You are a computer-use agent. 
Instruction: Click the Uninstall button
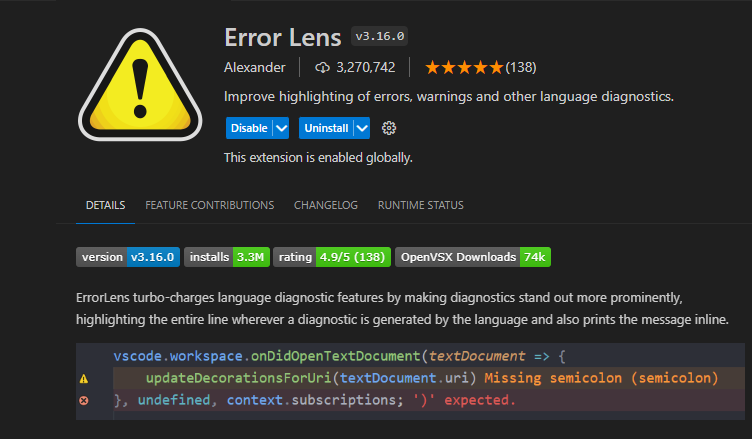(326, 128)
